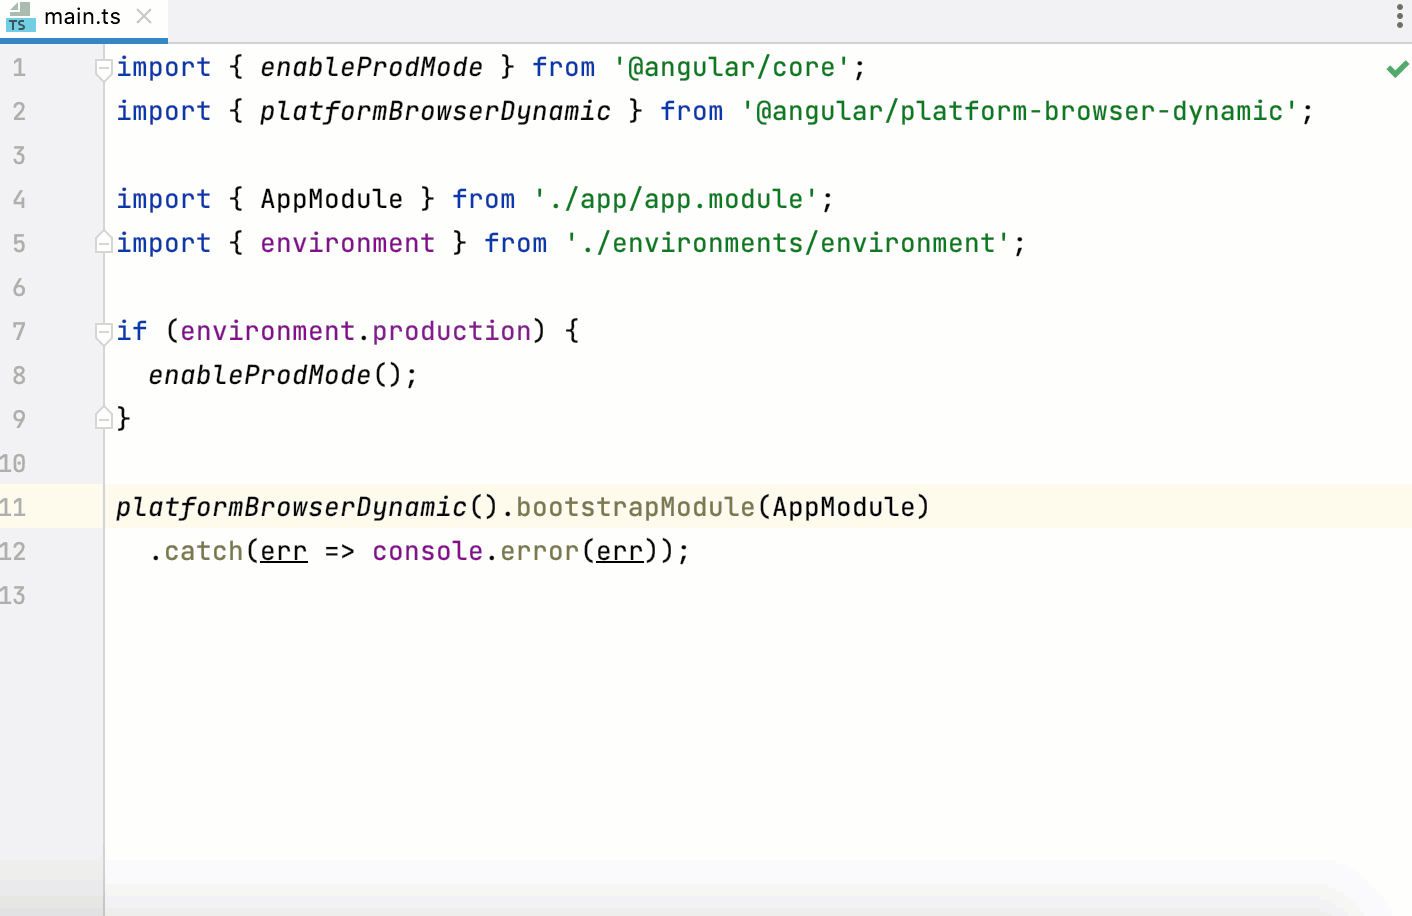1412x916 pixels.
Task: Select the AppModule identifier on line 4
Action: 331,199
